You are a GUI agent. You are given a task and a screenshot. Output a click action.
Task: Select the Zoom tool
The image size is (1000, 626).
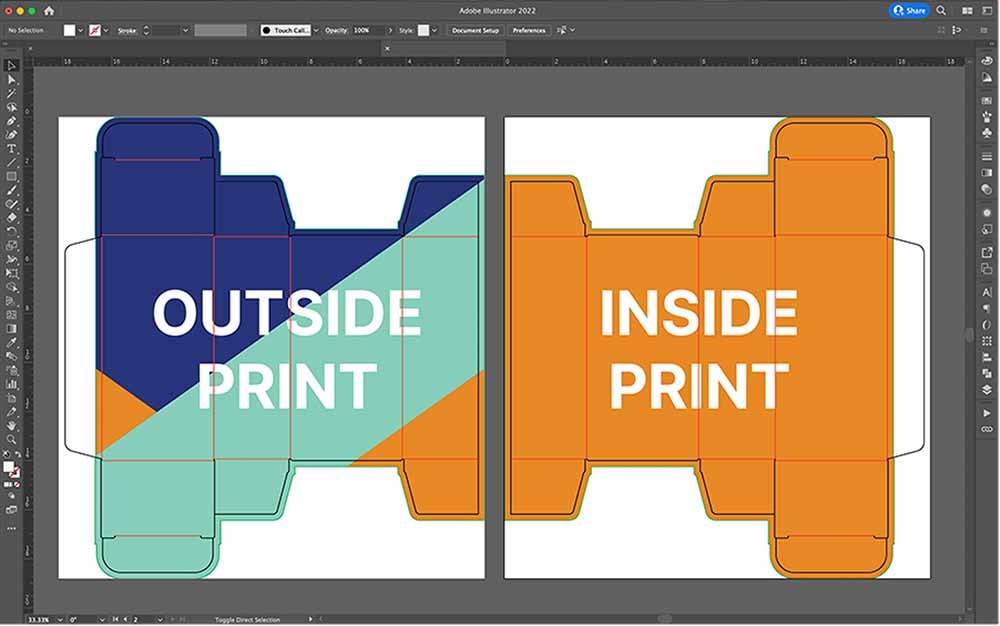pyautogui.click(x=11, y=440)
